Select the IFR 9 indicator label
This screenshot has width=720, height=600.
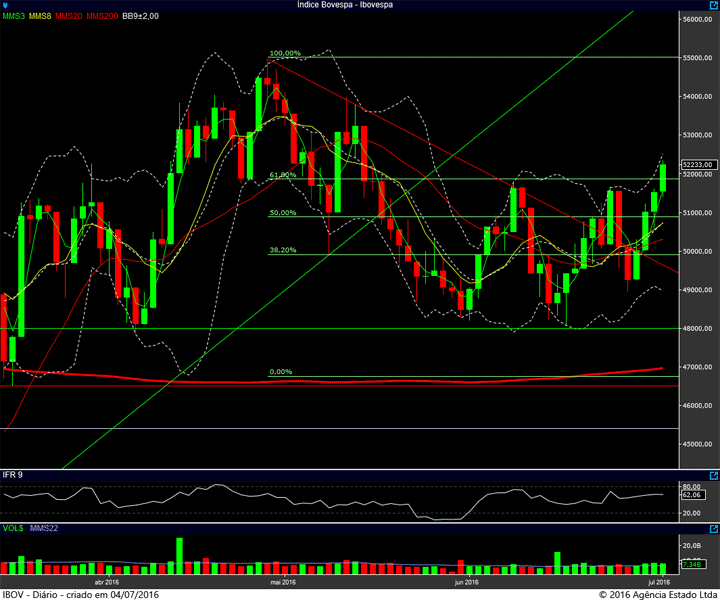pos(12,475)
